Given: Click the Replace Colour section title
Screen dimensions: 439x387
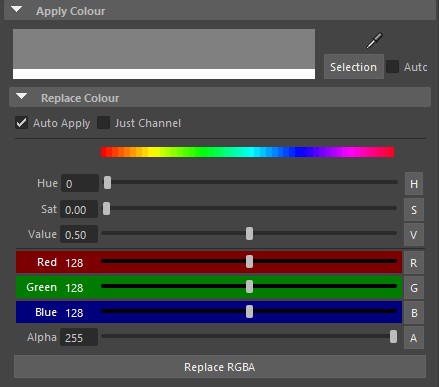Looking at the screenshot, I should click(80, 98).
